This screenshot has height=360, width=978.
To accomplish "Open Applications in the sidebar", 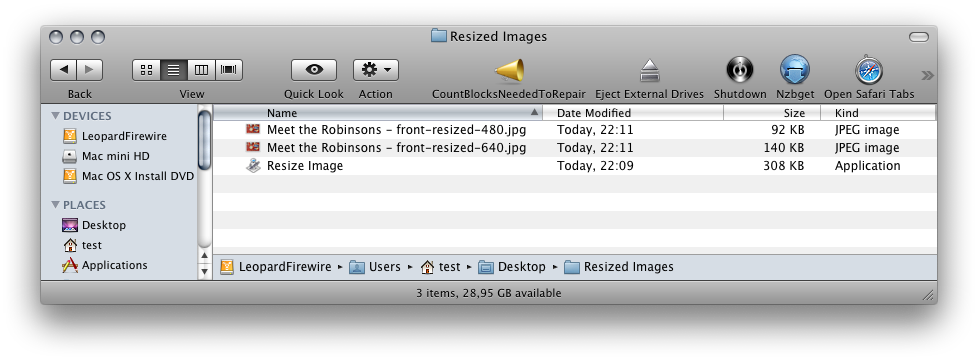I will pyautogui.click(x=105, y=265).
